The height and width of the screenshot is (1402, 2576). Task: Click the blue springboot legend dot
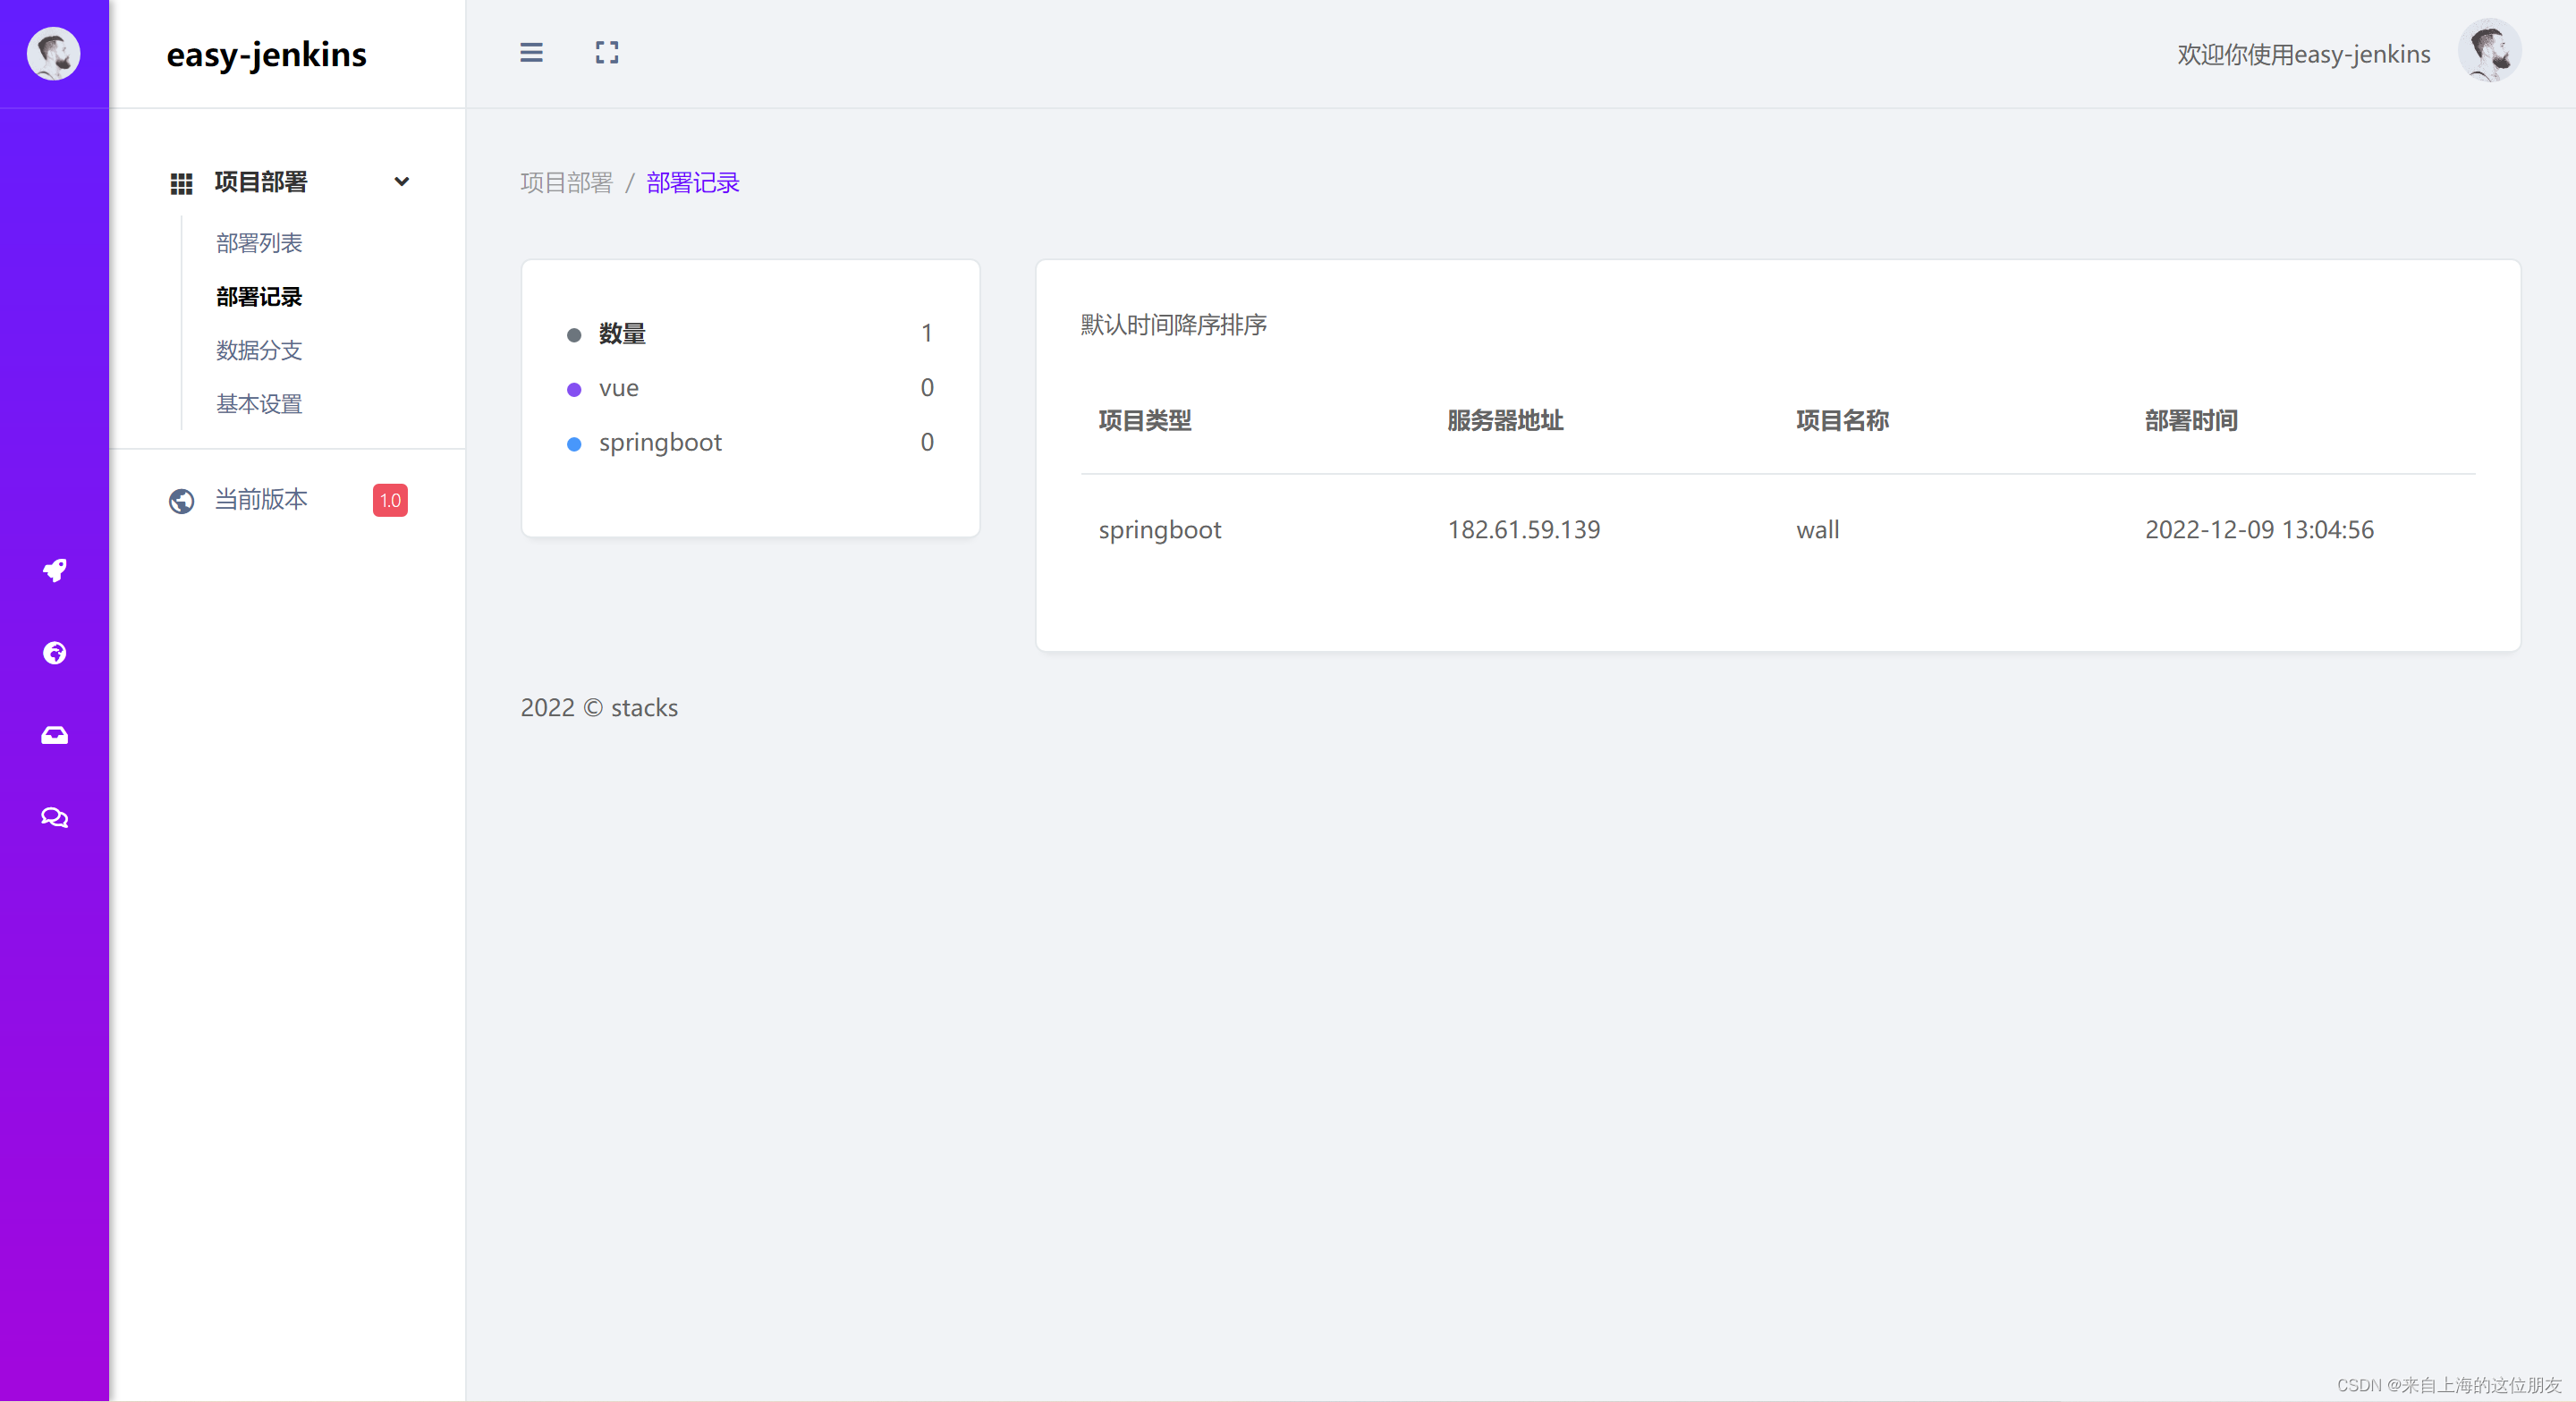coord(574,444)
